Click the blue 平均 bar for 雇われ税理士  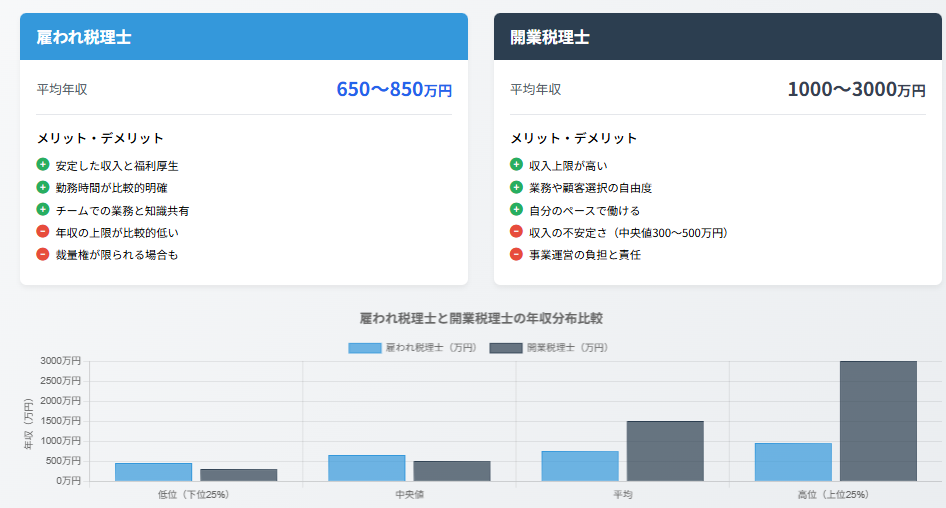tap(580, 466)
